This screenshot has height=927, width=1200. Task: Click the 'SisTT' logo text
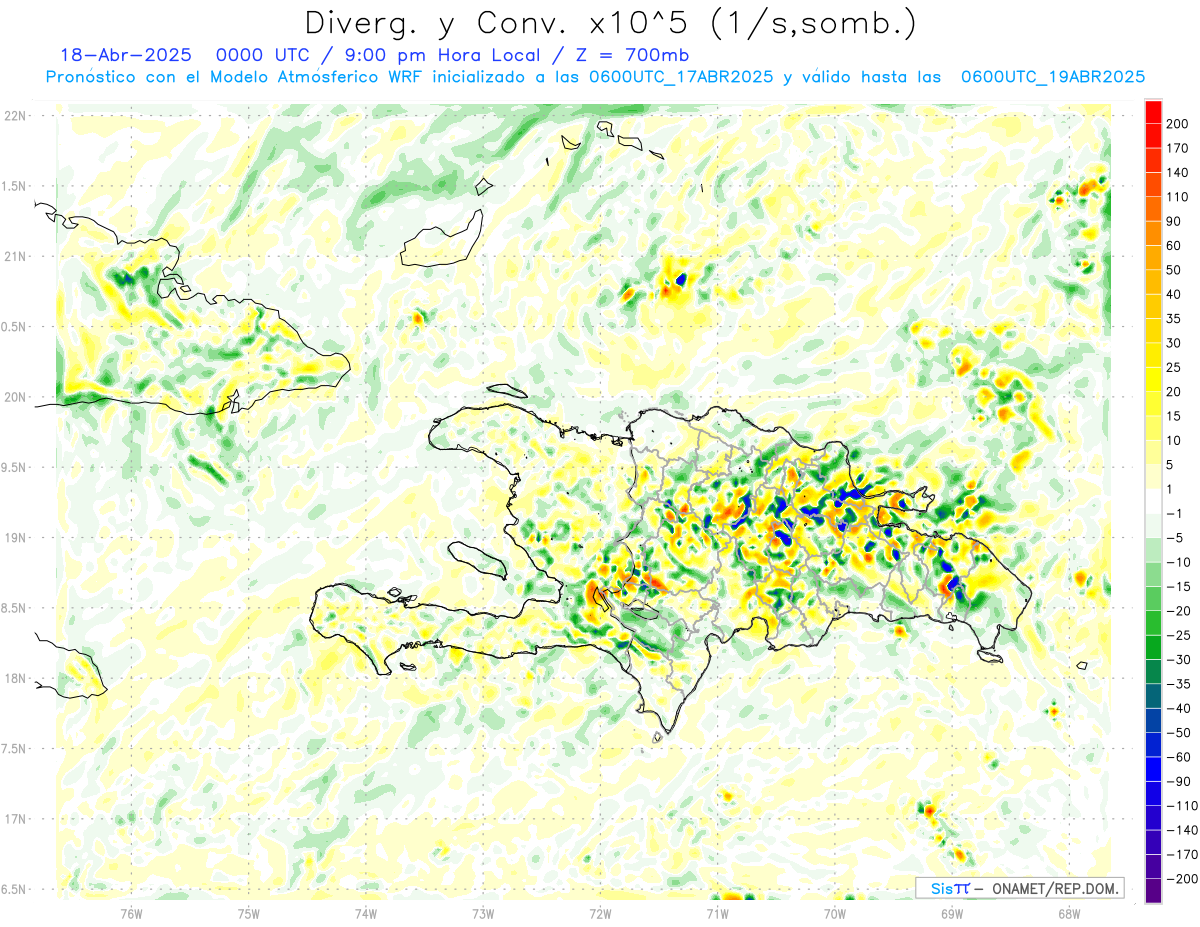[950, 888]
